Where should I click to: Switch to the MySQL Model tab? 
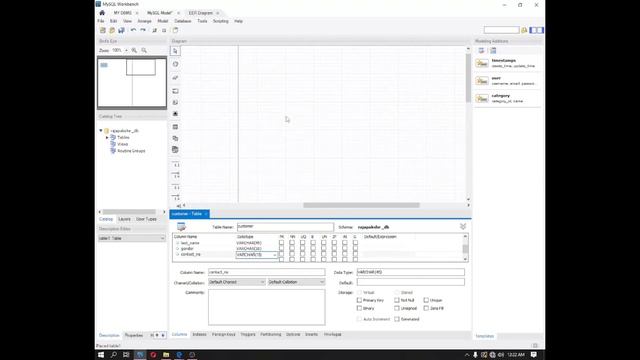click(160, 13)
